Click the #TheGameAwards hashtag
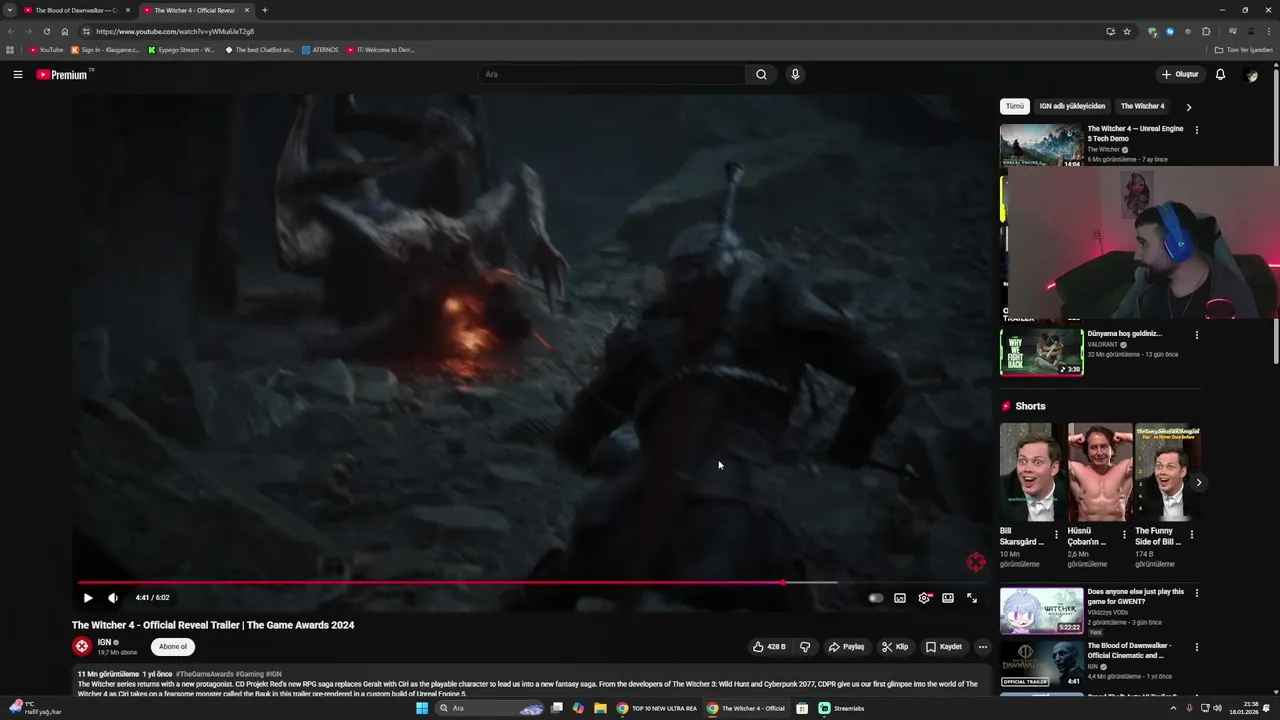The width and height of the screenshot is (1280, 720). point(204,674)
